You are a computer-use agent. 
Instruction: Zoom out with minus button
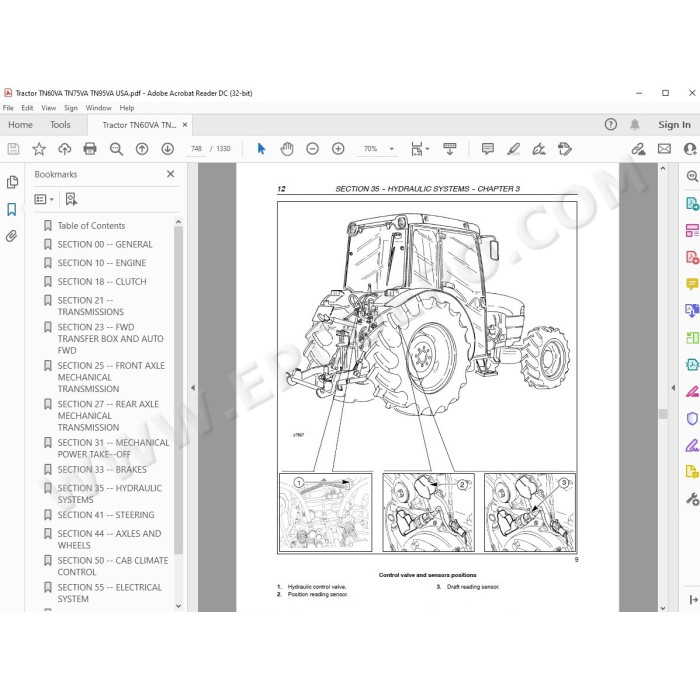(312, 149)
